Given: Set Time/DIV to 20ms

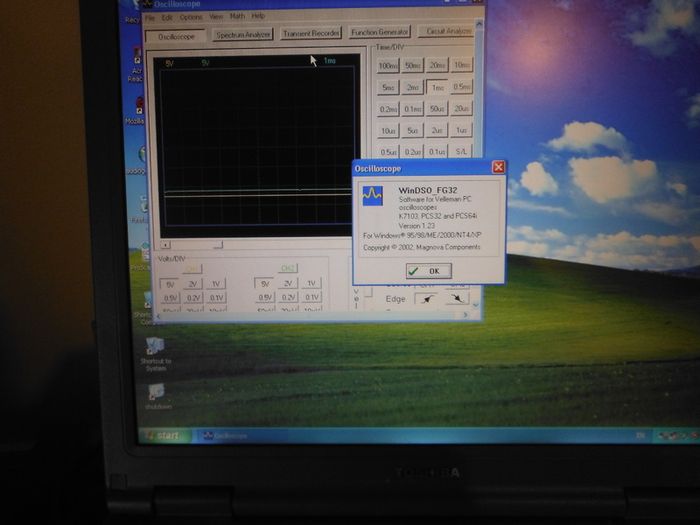Looking at the screenshot, I should coord(437,65).
